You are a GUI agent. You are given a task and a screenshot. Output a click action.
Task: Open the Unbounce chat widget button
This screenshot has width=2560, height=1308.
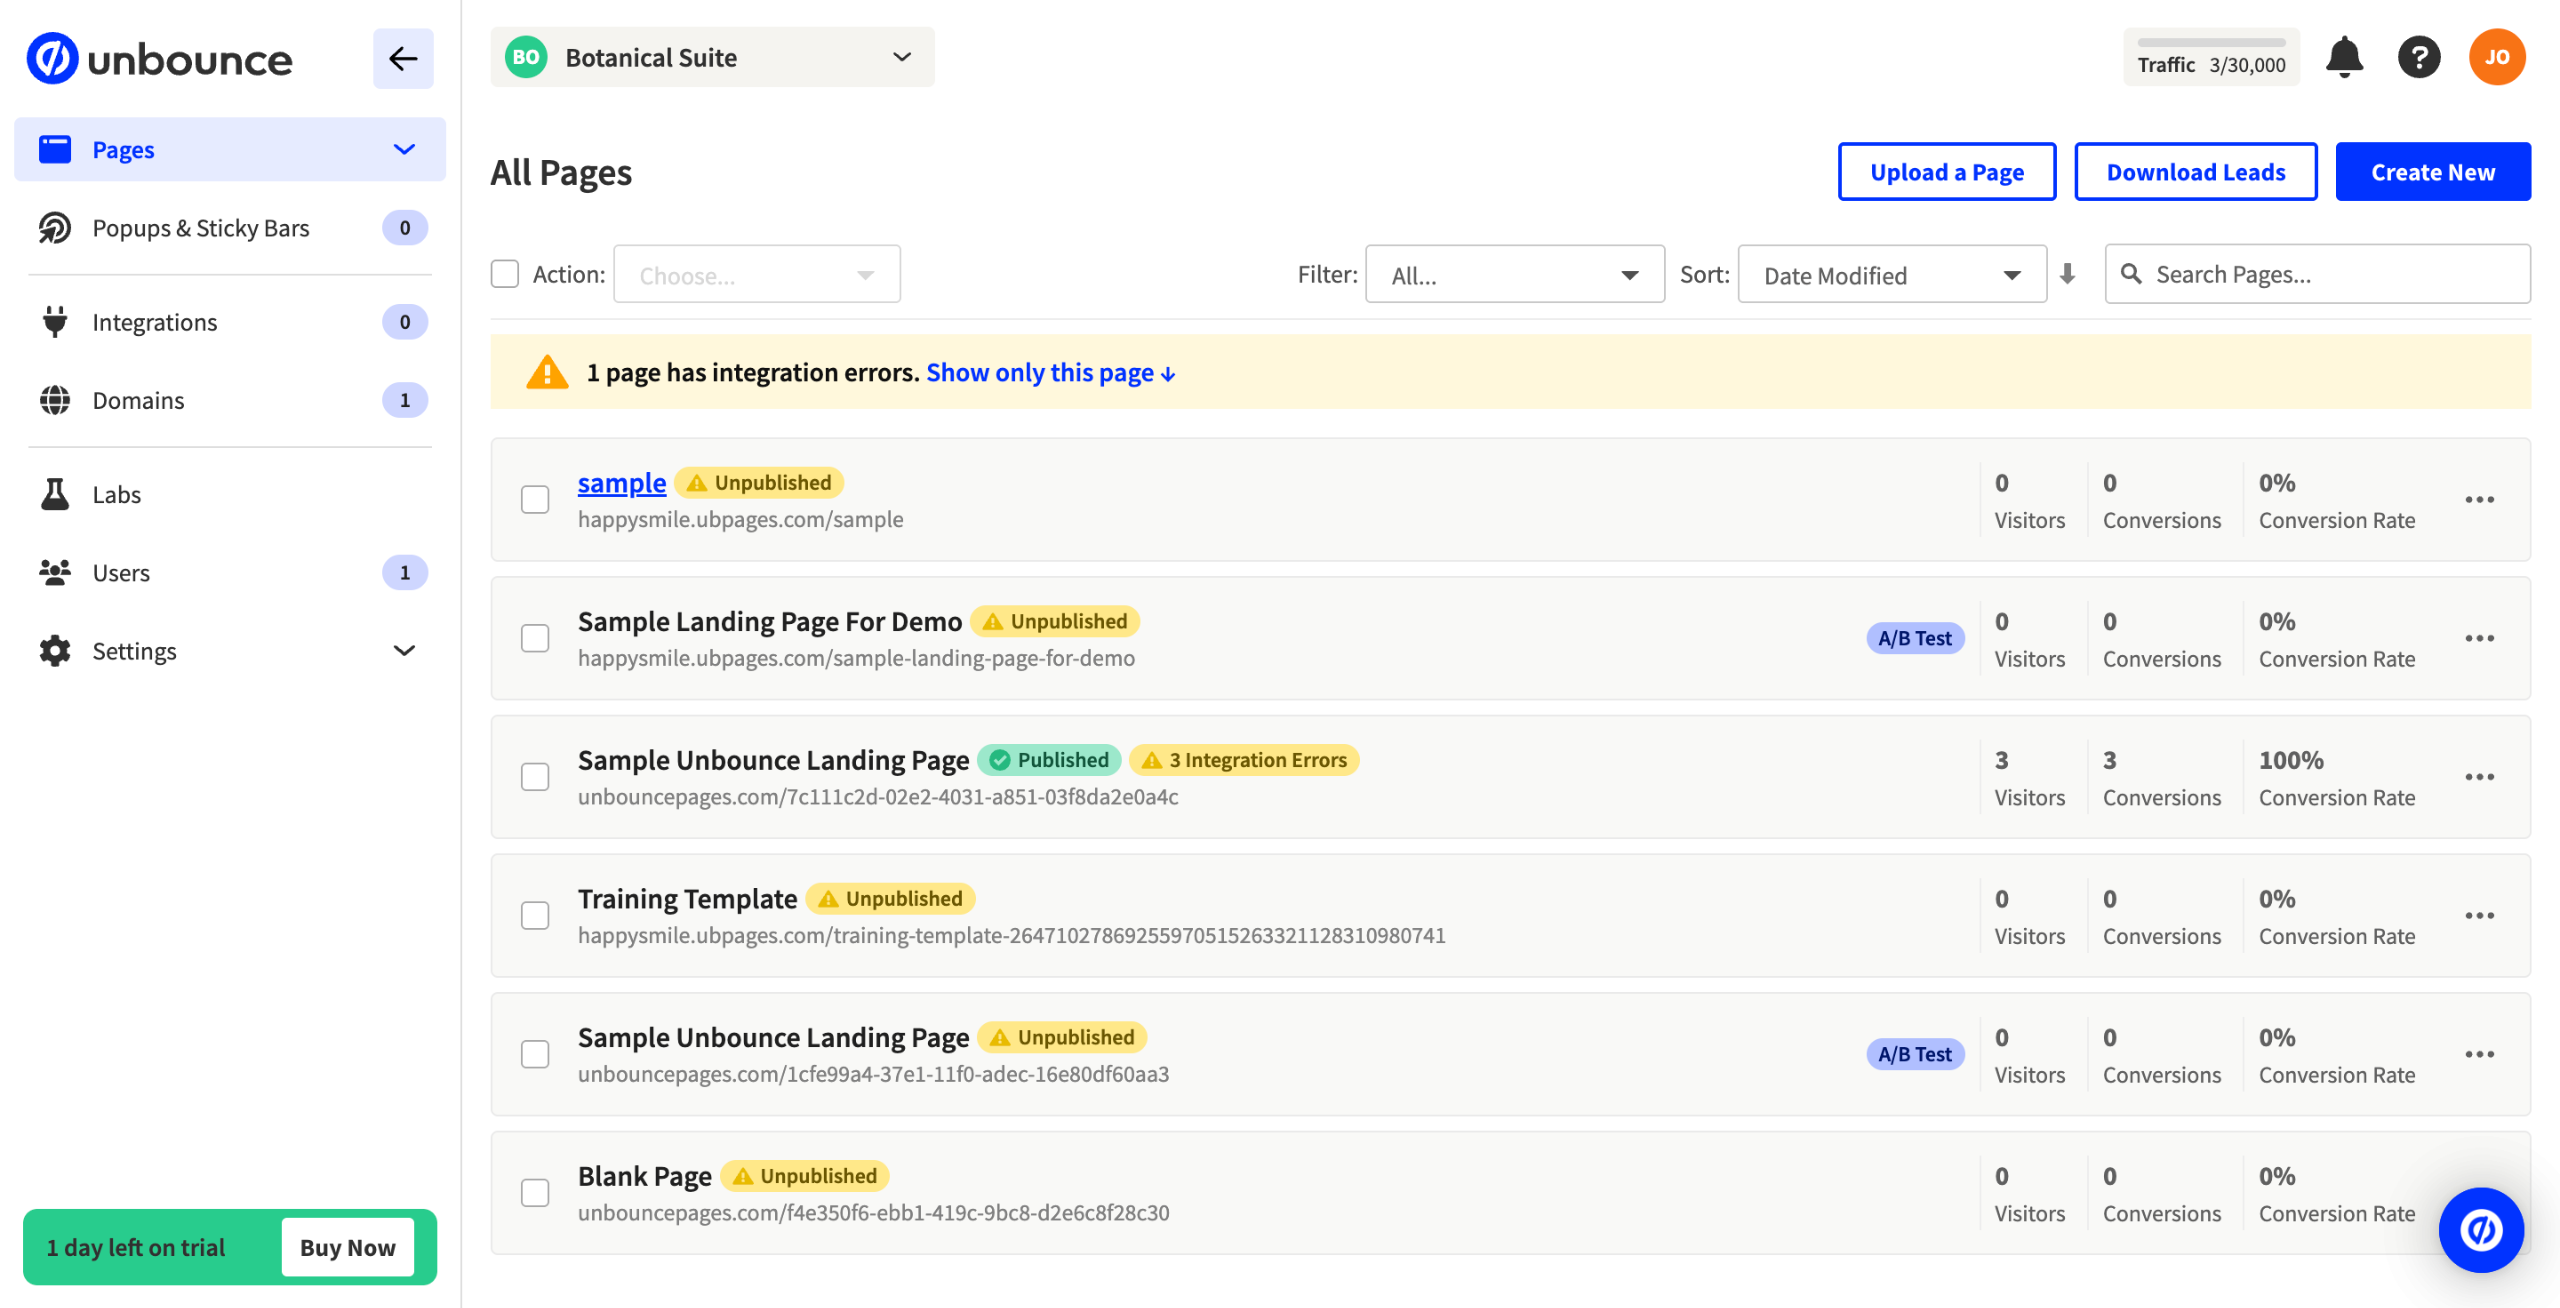tap(2480, 1229)
